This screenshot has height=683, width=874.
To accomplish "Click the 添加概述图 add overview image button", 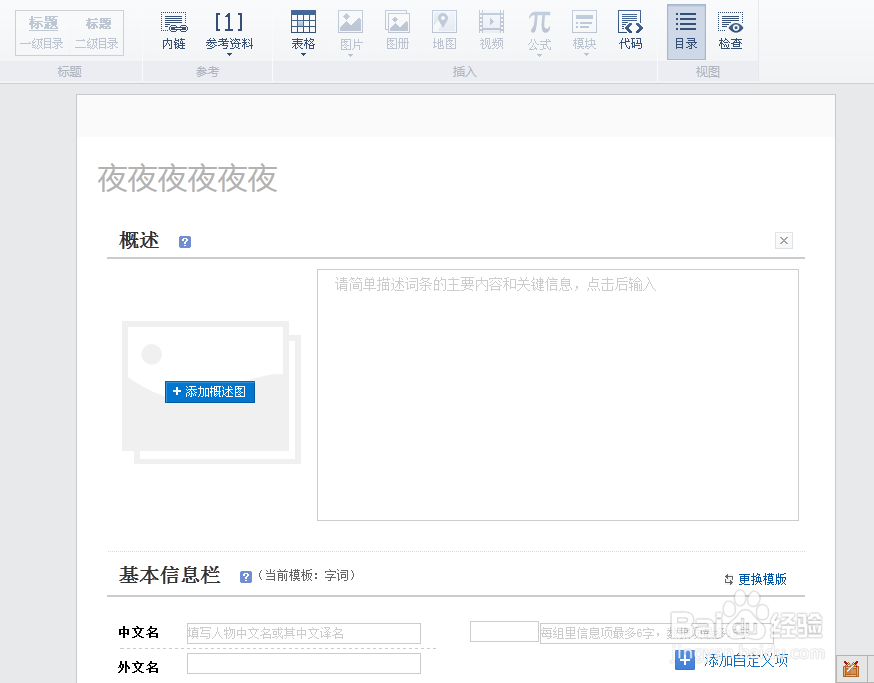I will 209,391.
